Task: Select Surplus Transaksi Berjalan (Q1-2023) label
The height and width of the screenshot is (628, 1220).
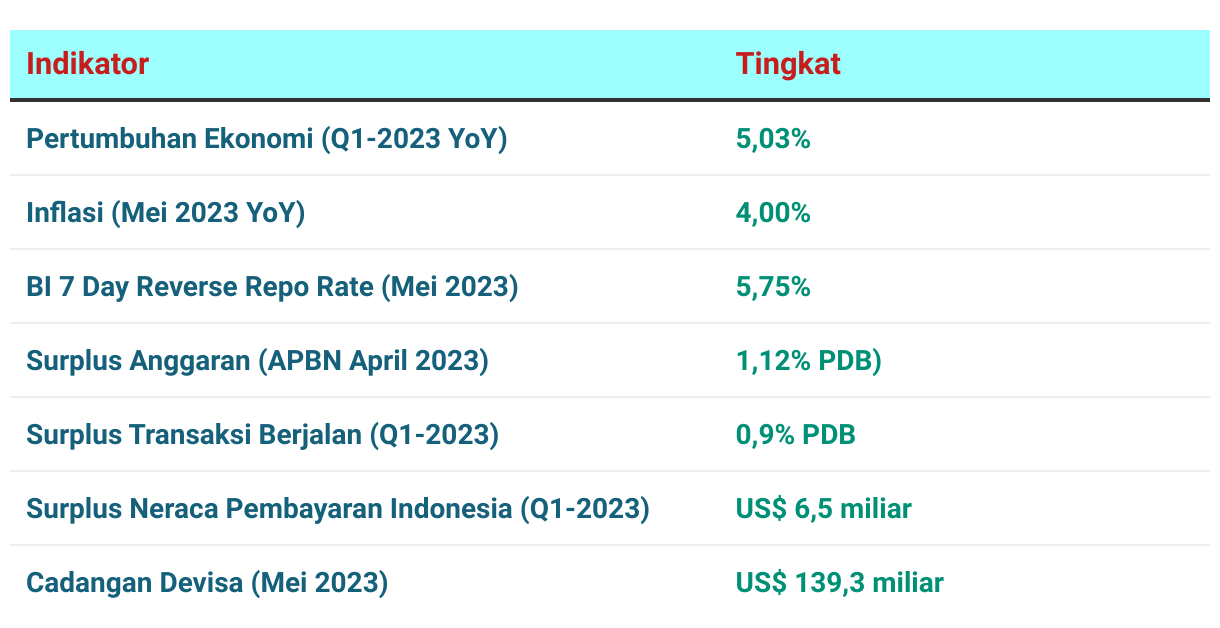Action: pos(262,435)
